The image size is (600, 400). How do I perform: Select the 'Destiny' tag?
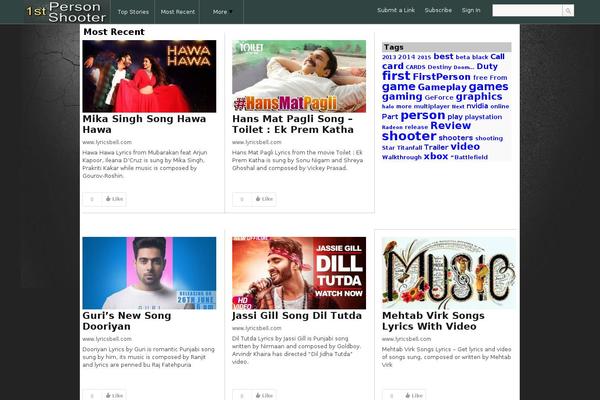coord(439,67)
